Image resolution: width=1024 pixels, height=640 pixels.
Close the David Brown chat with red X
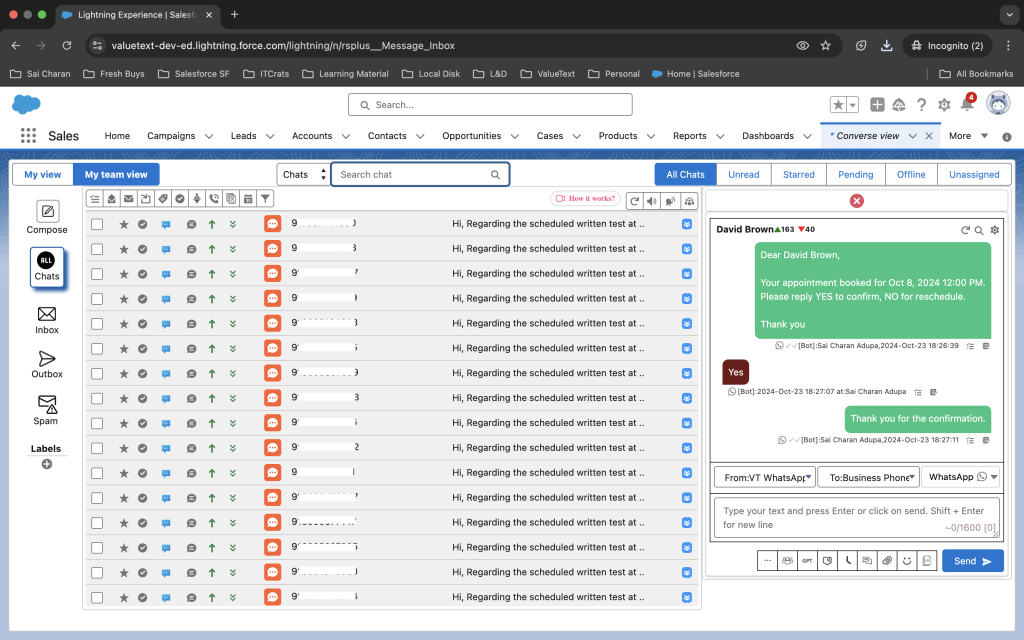click(x=856, y=201)
